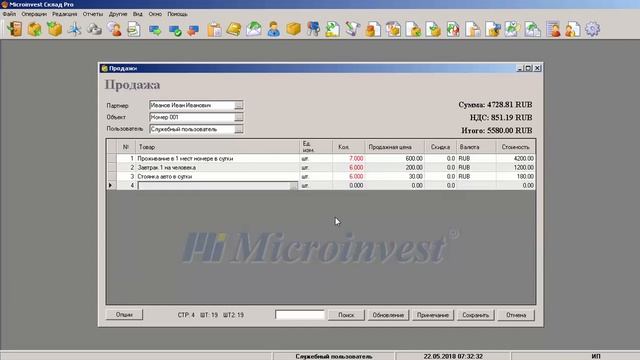Click the yellow wallet toolbar icon
The image size is (640, 360).
[234, 29]
